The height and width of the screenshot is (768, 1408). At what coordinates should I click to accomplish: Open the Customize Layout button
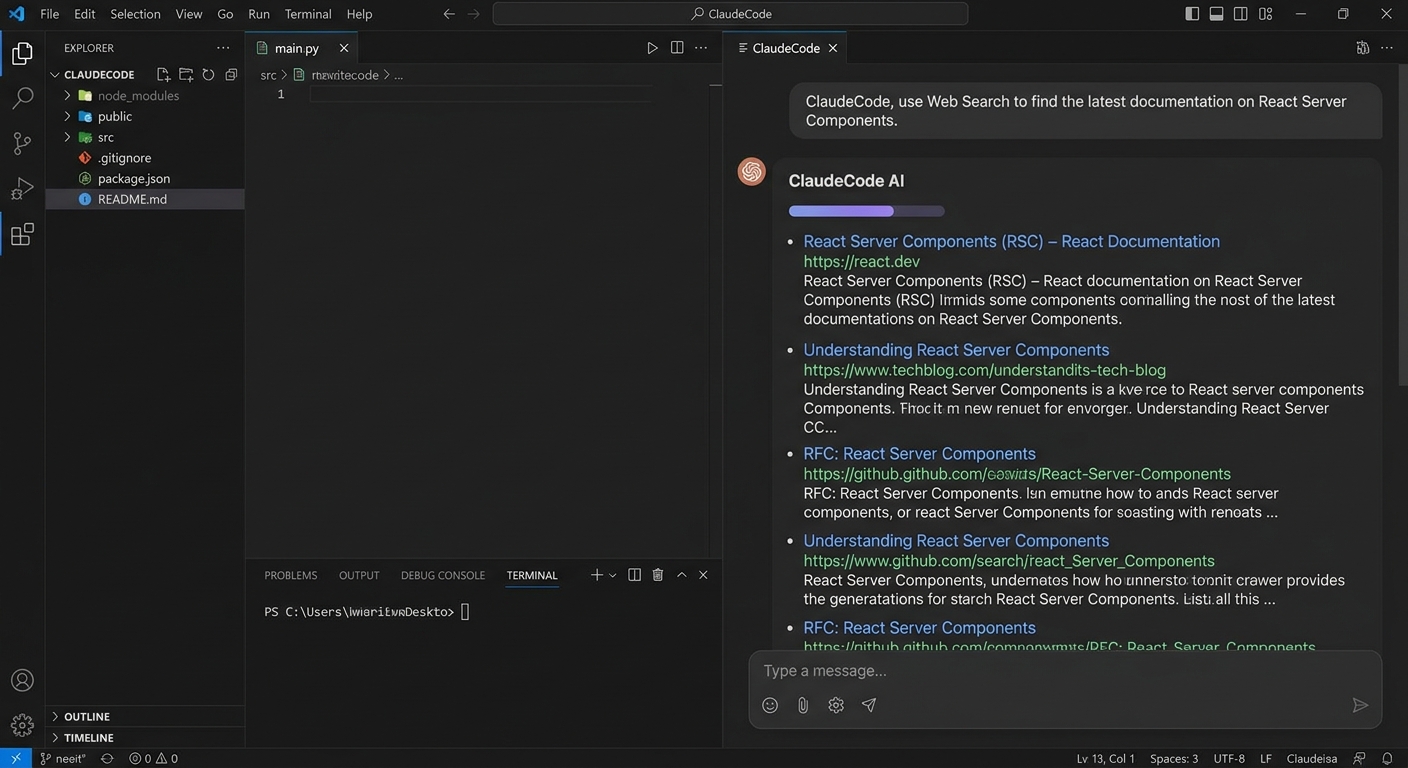1265,14
